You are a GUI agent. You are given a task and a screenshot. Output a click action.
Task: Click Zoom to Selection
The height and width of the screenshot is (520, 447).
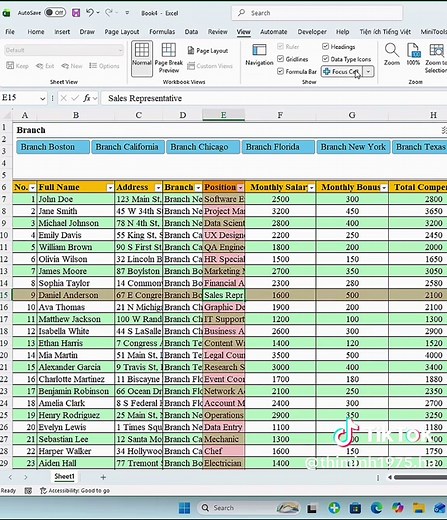pos(436,58)
